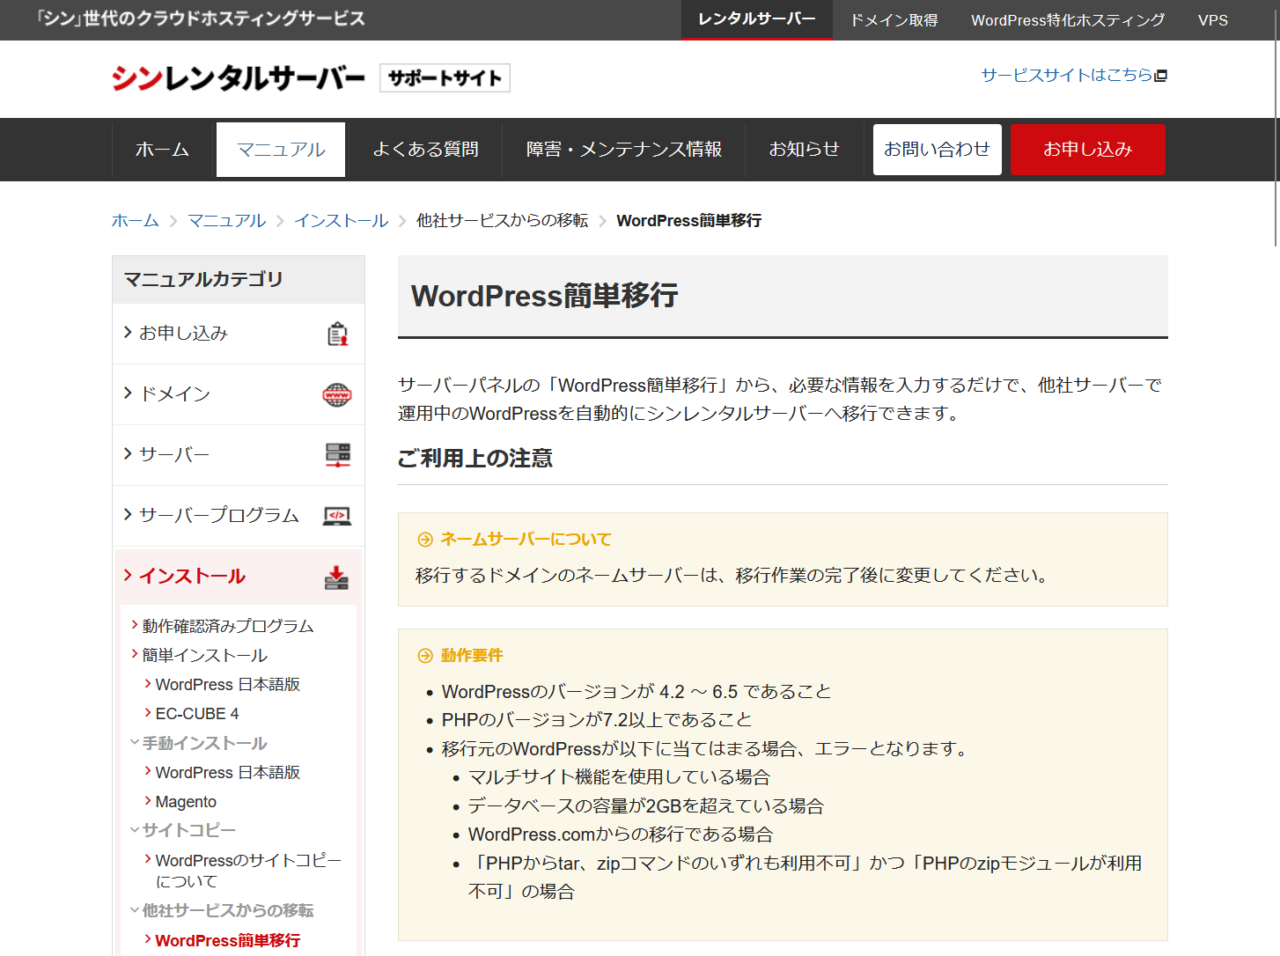Click the シンレンタルサーバー logo

click(238, 78)
